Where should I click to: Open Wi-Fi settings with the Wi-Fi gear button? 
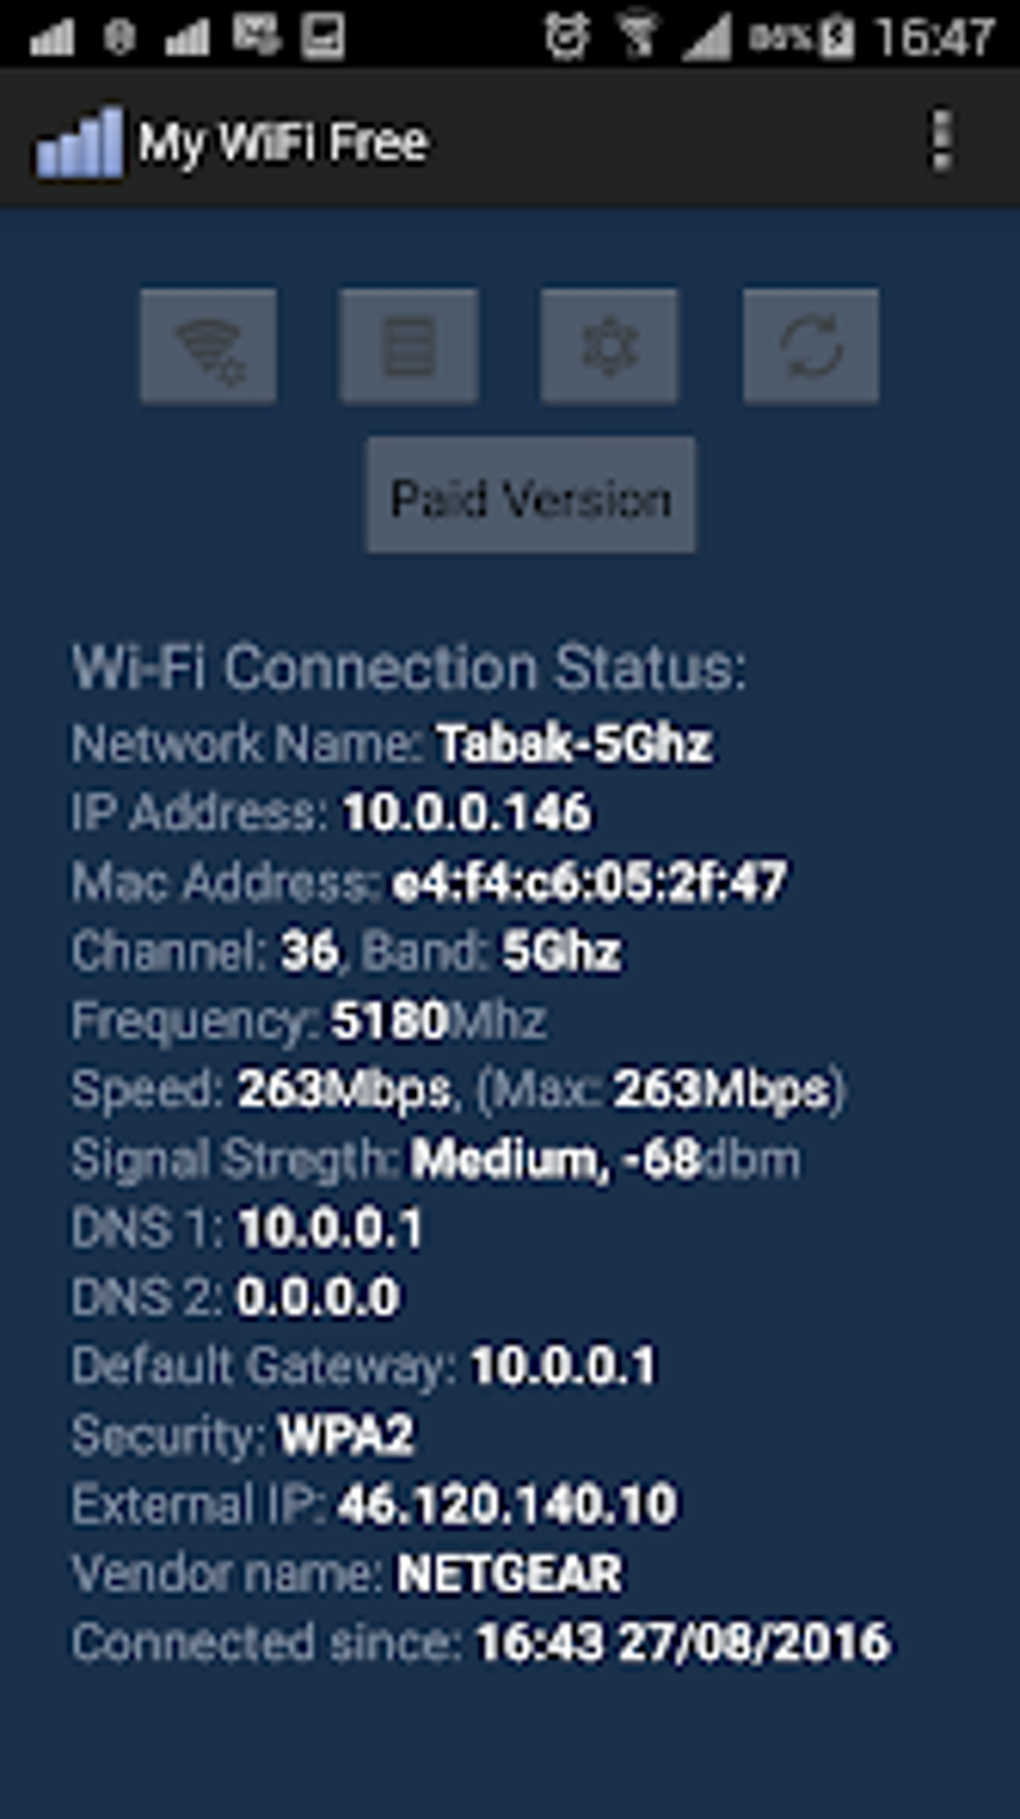[208, 347]
